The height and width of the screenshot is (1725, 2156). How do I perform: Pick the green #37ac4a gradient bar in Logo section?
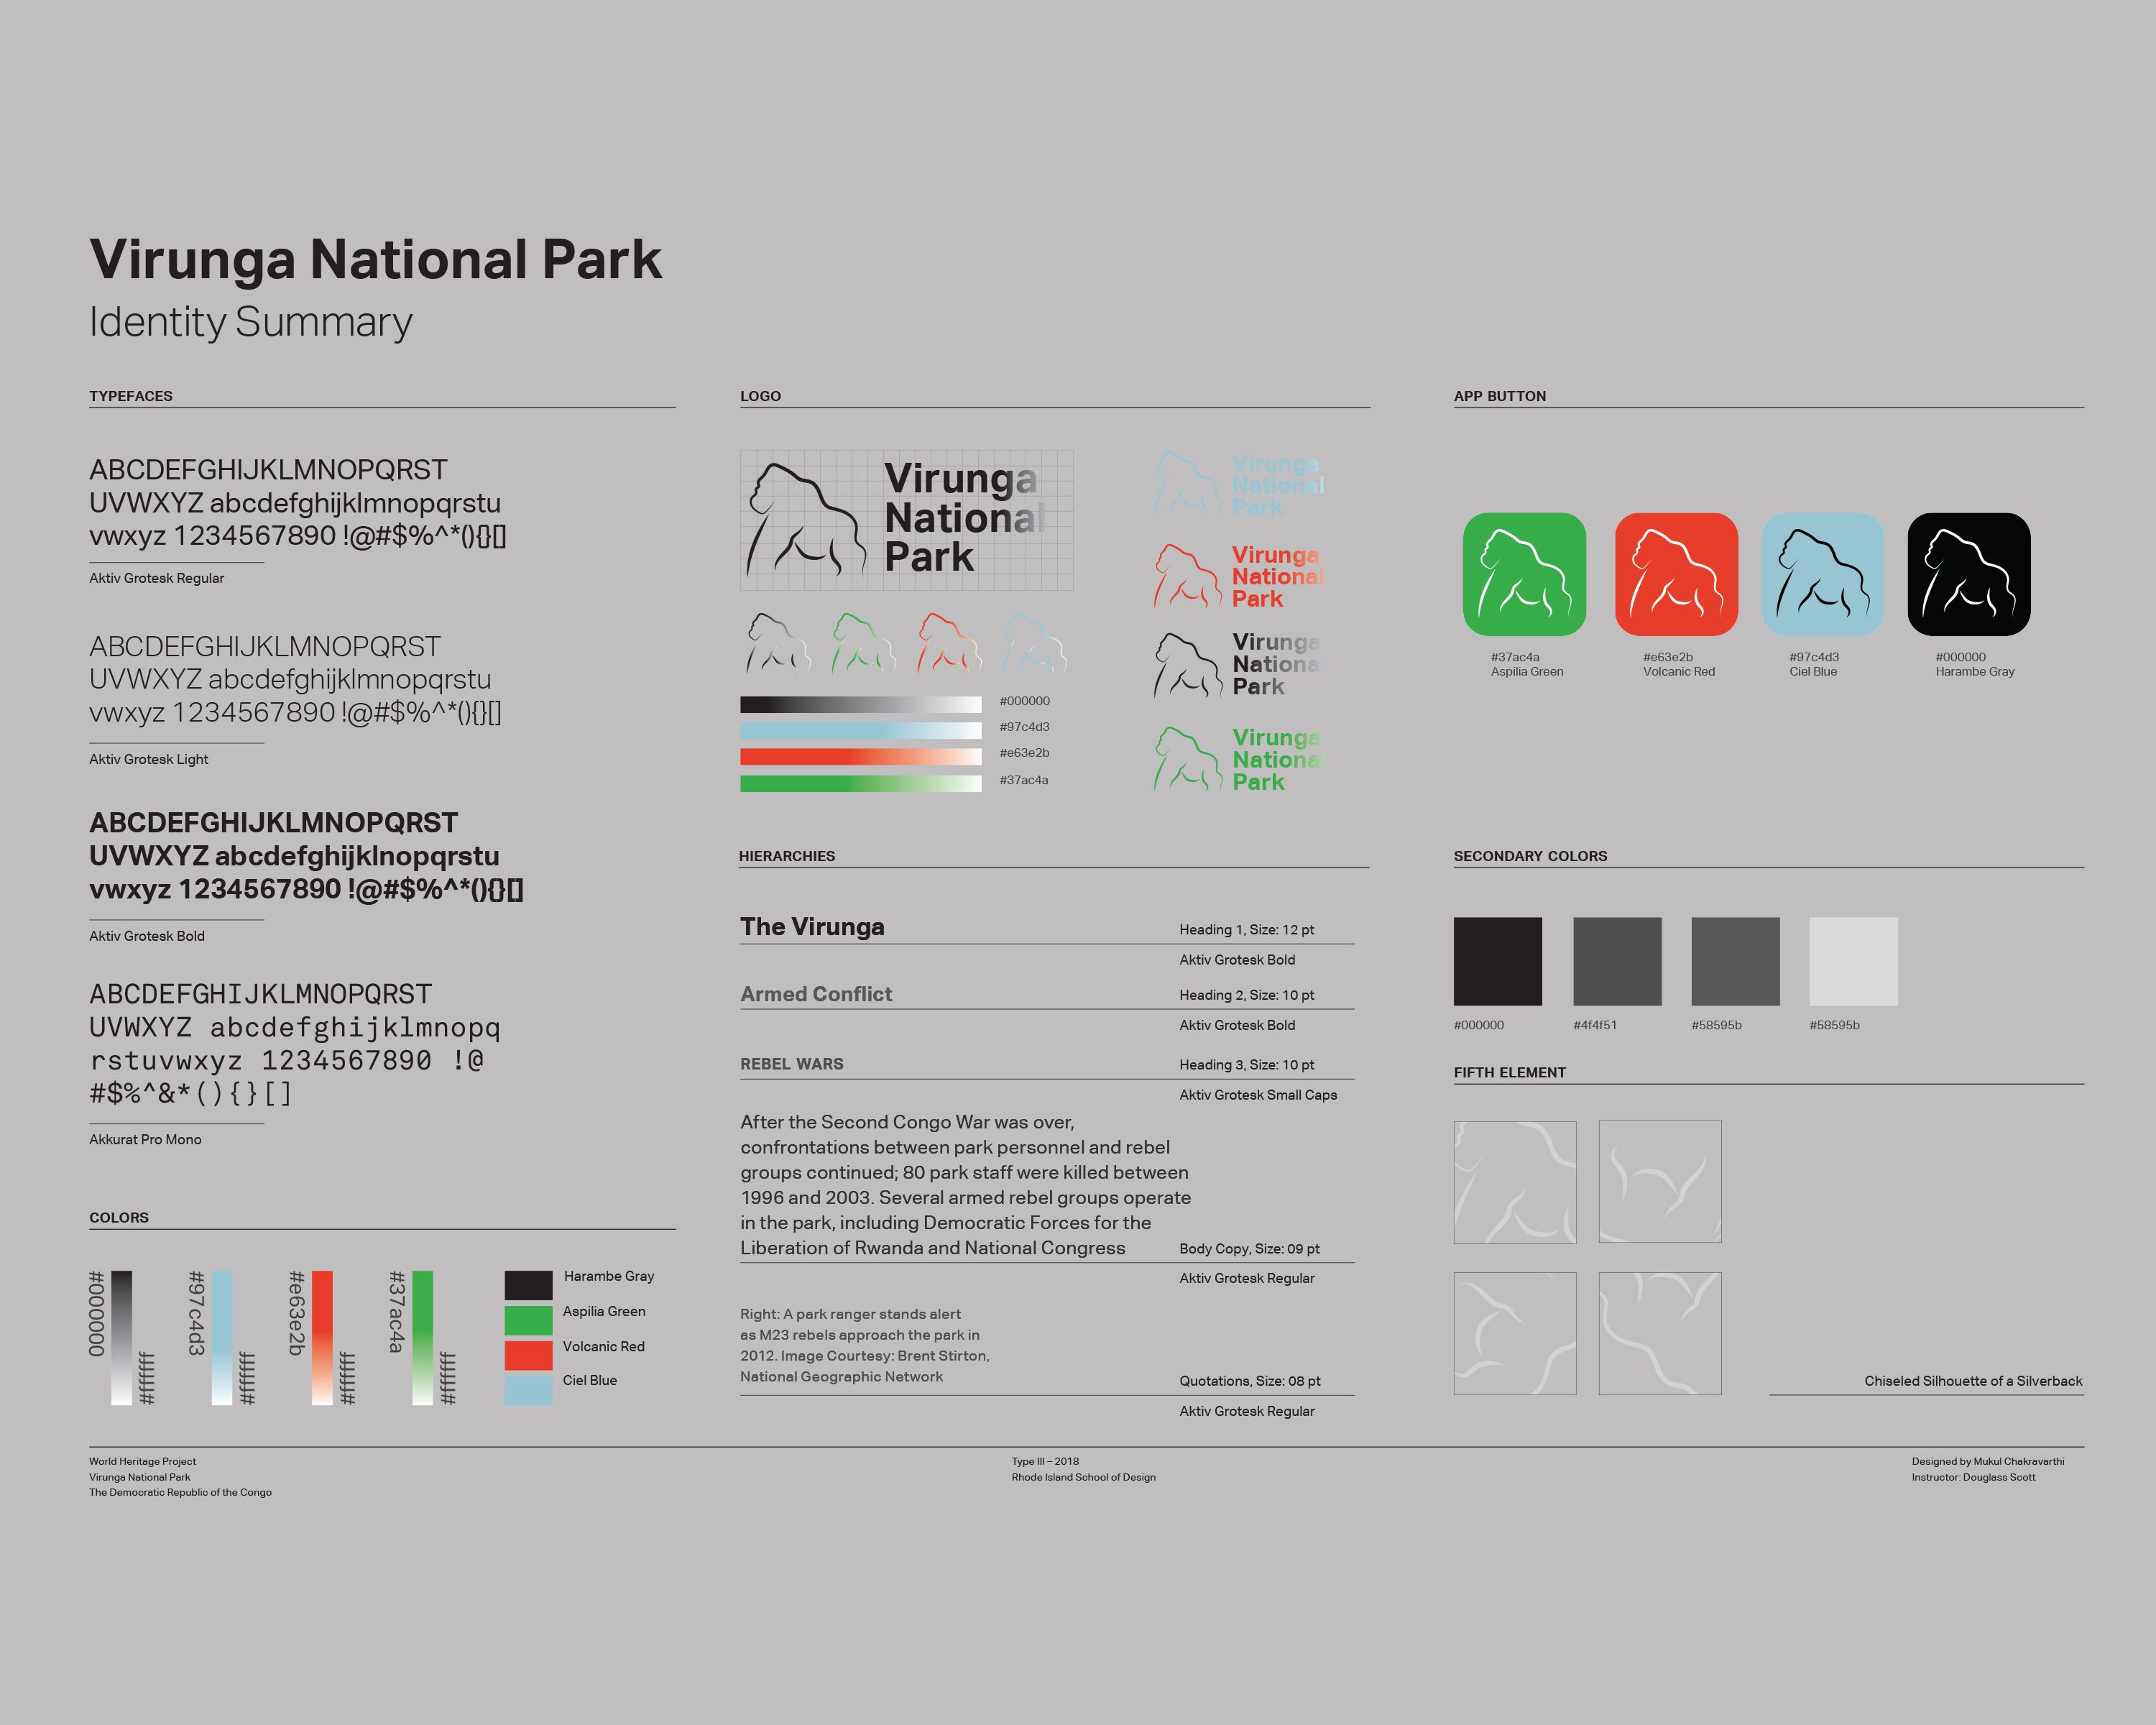pyautogui.click(x=861, y=783)
